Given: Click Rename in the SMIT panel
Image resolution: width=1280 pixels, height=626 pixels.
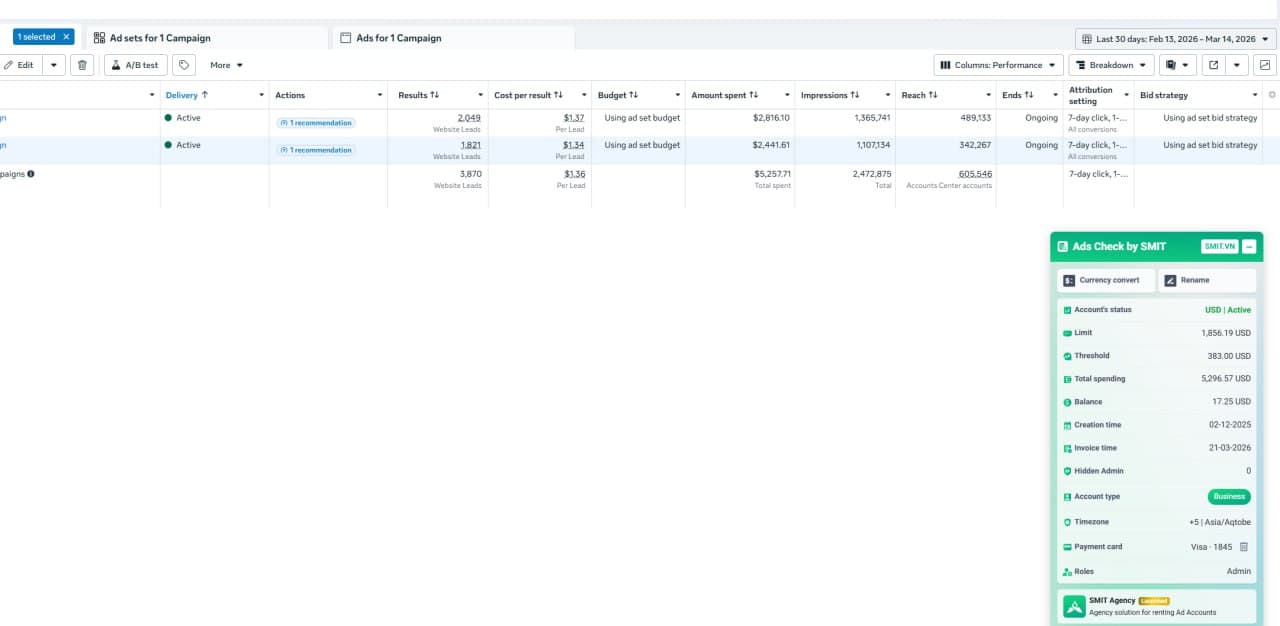Looking at the screenshot, I should [1206, 280].
